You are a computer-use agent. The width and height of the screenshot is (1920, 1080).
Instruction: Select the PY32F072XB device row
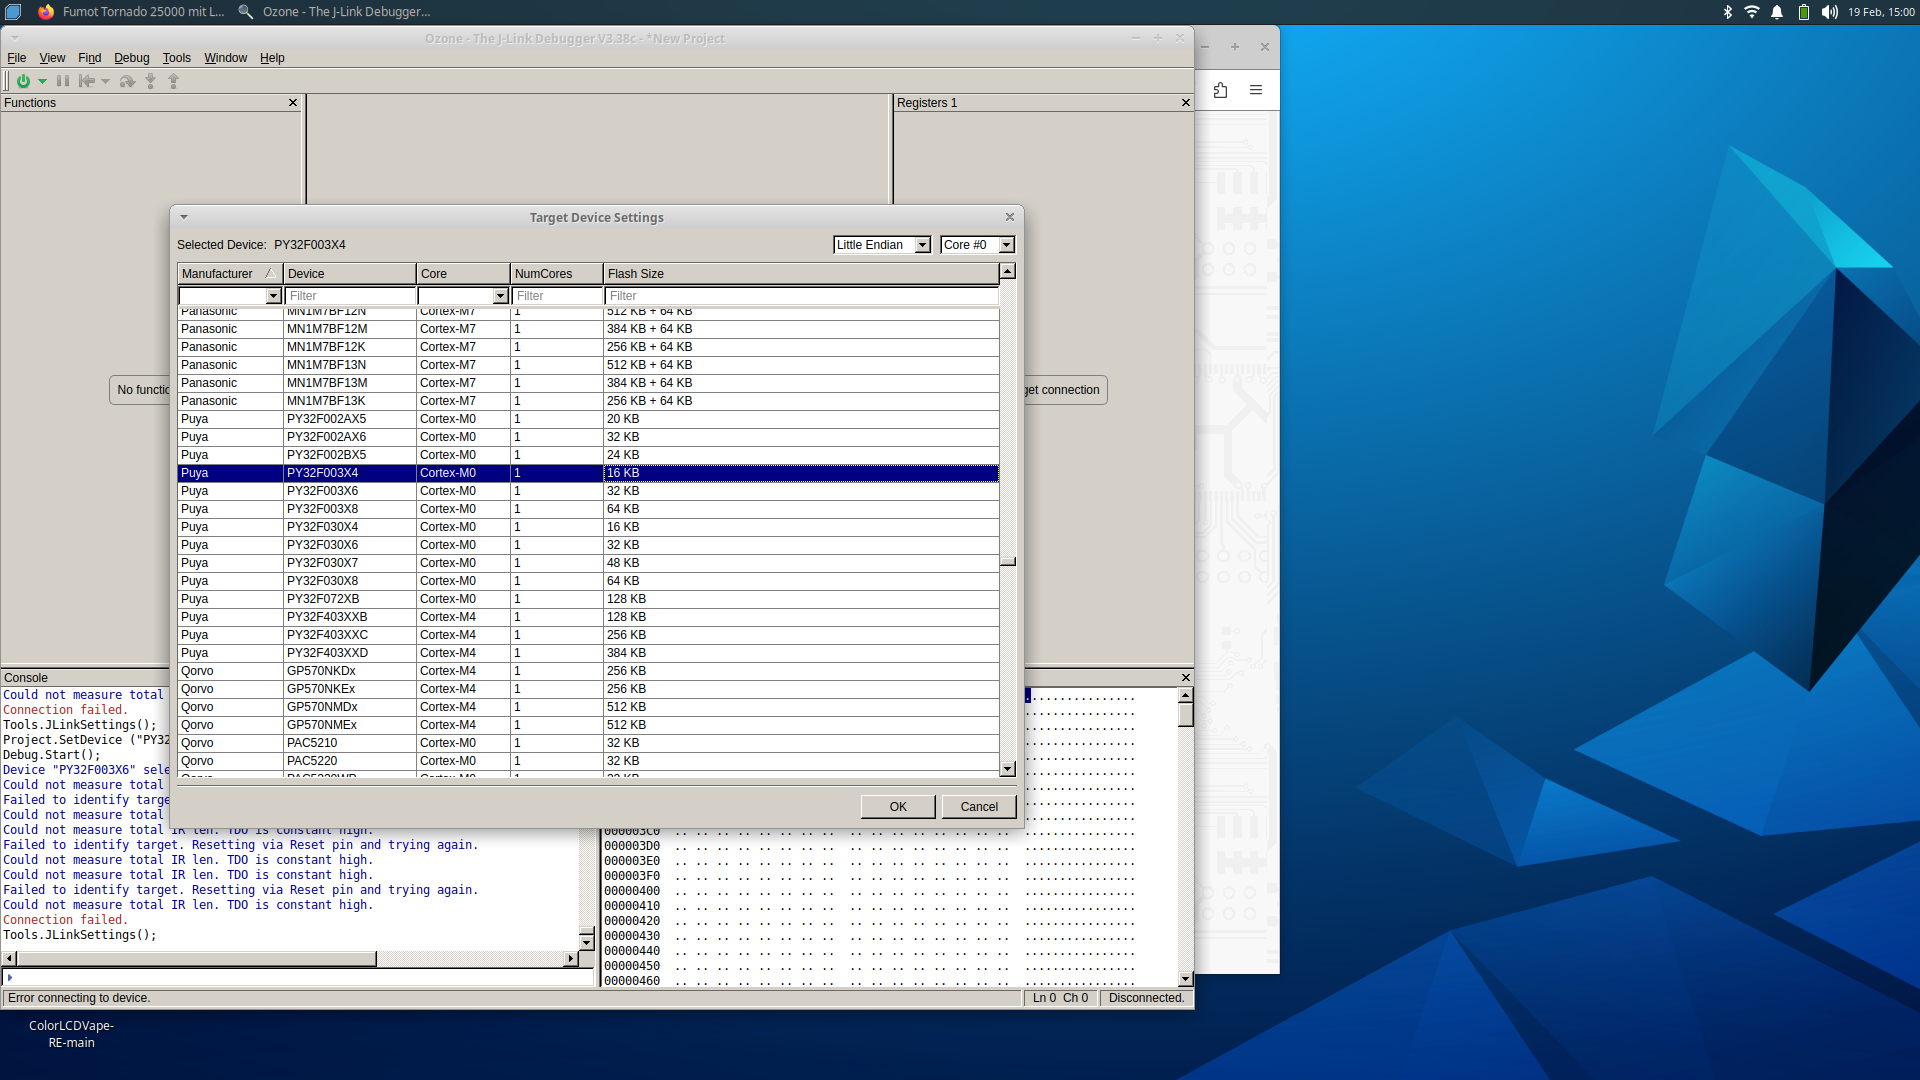[x=588, y=599]
